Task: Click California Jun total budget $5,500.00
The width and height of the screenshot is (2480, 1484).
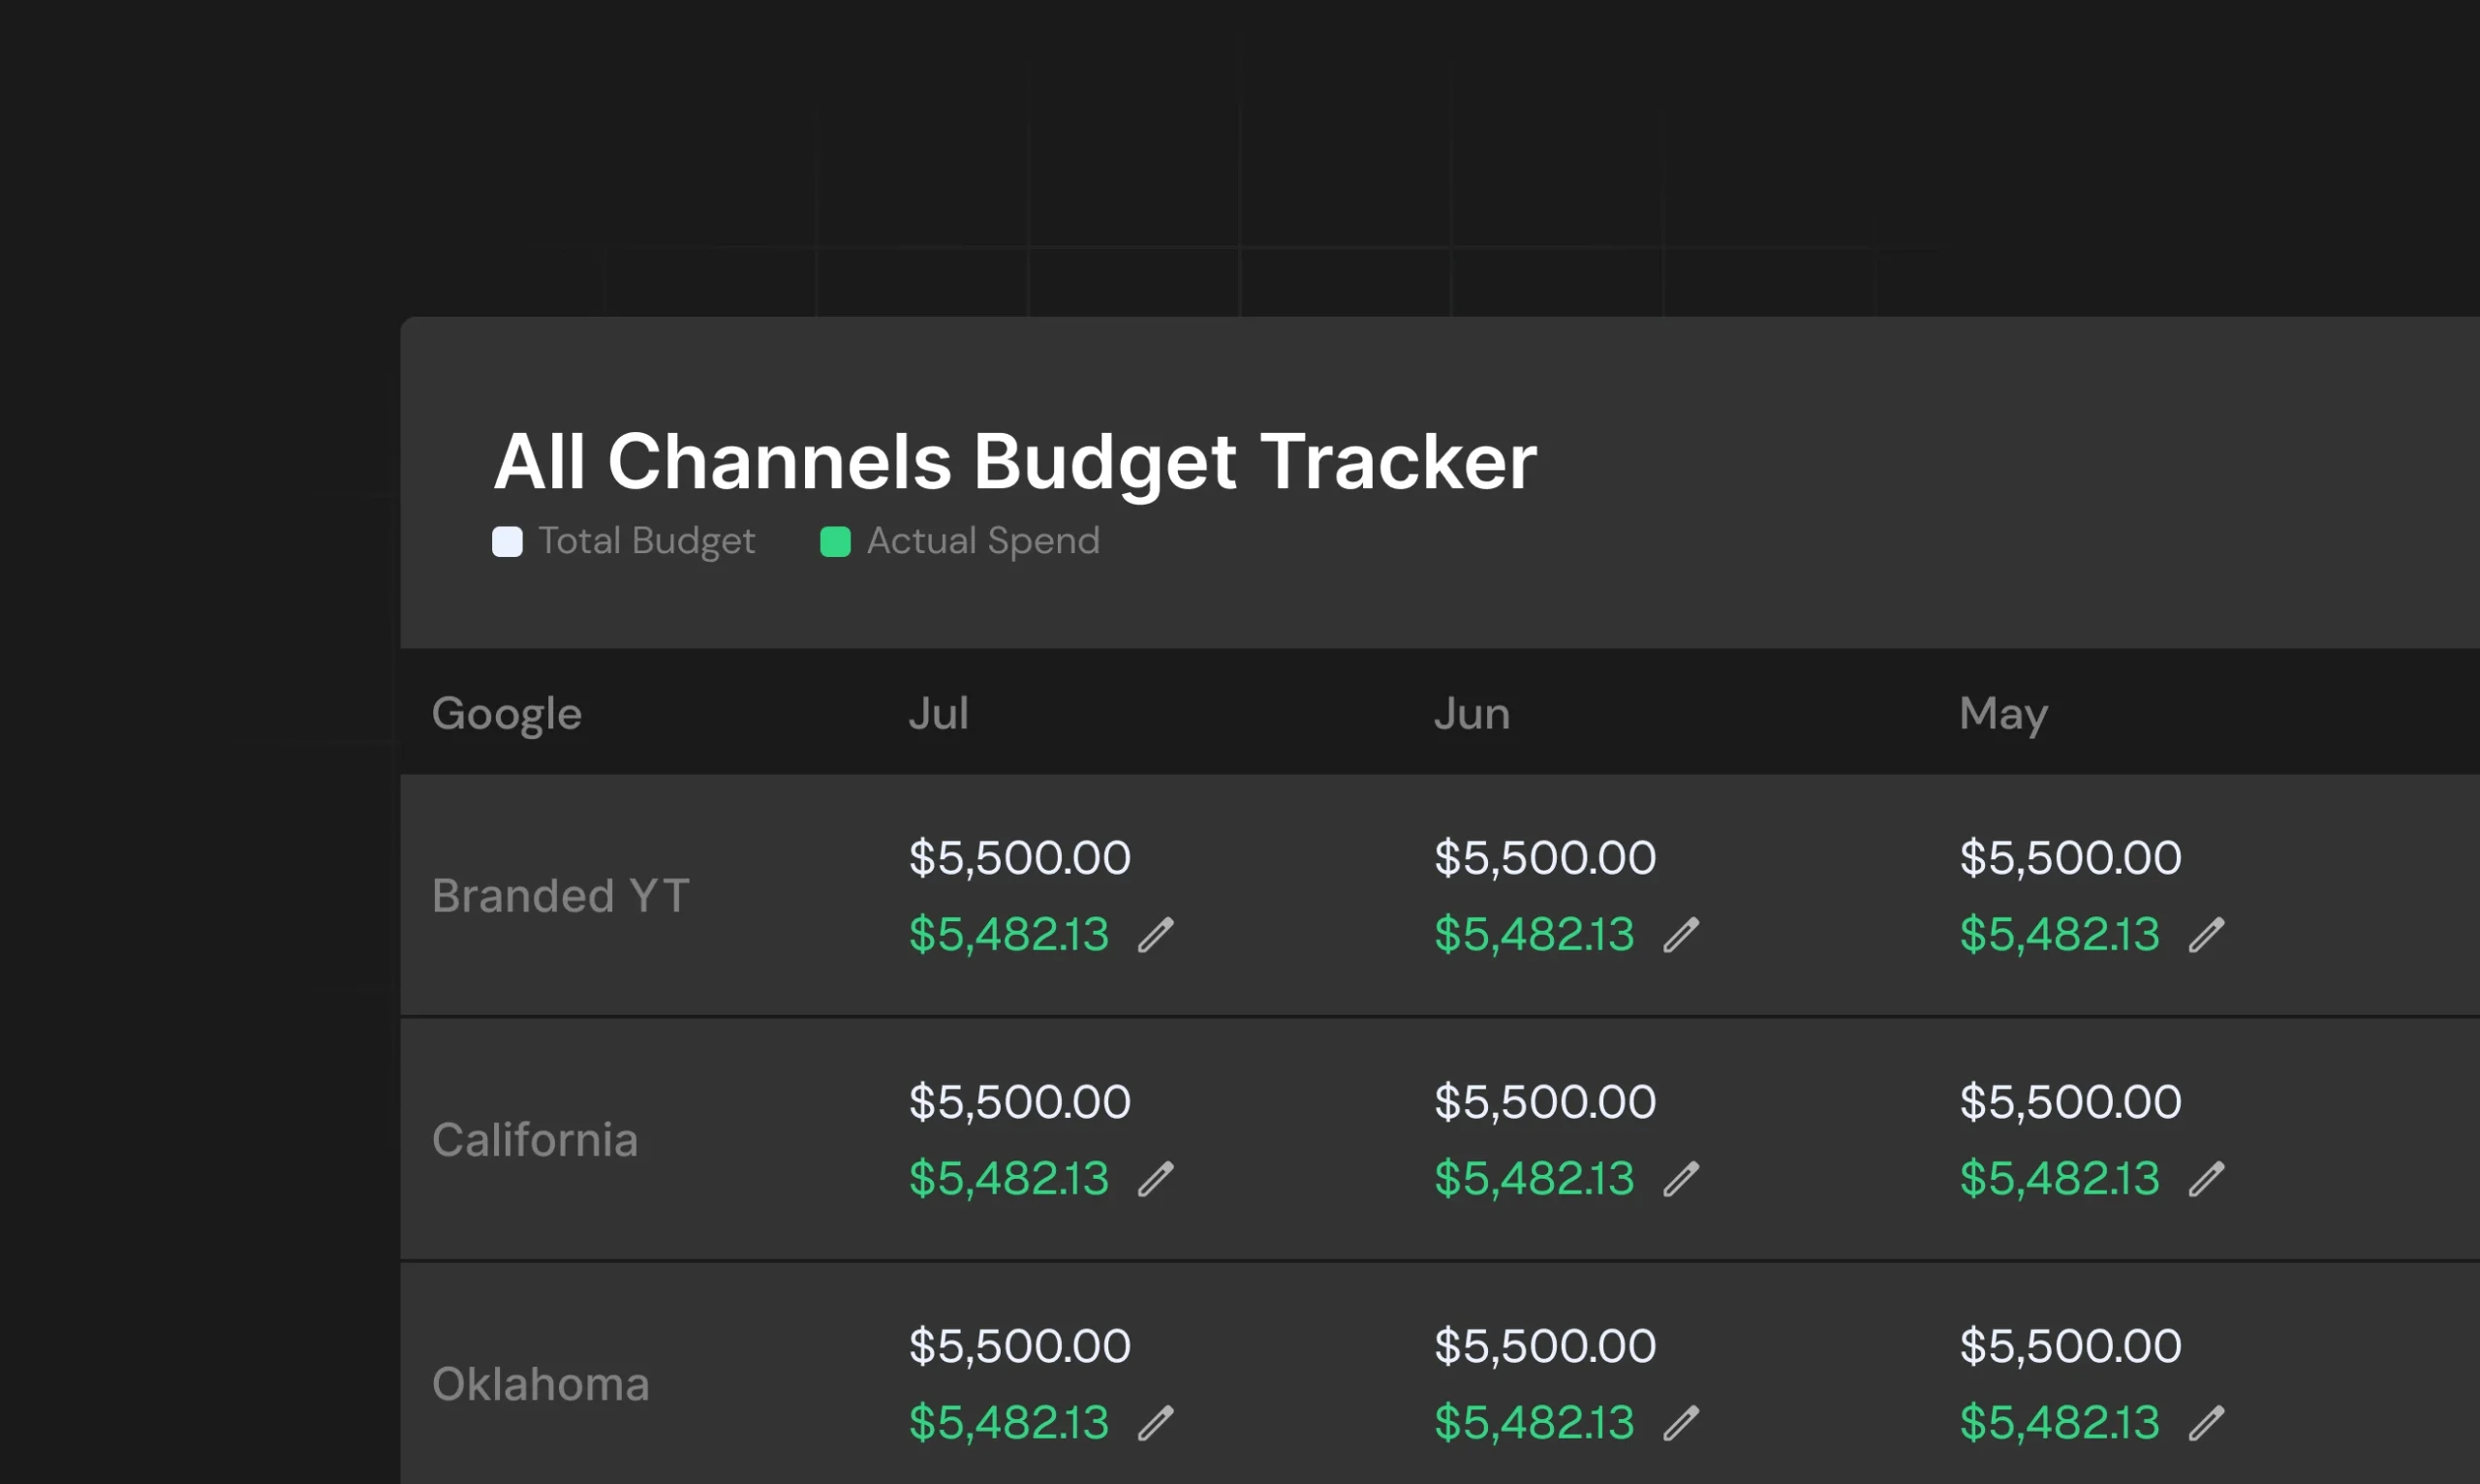Action: tap(1545, 1102)
